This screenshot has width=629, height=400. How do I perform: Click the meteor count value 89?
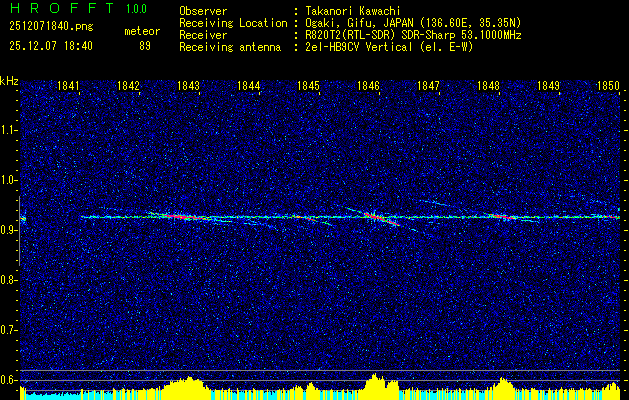point(145,46)
